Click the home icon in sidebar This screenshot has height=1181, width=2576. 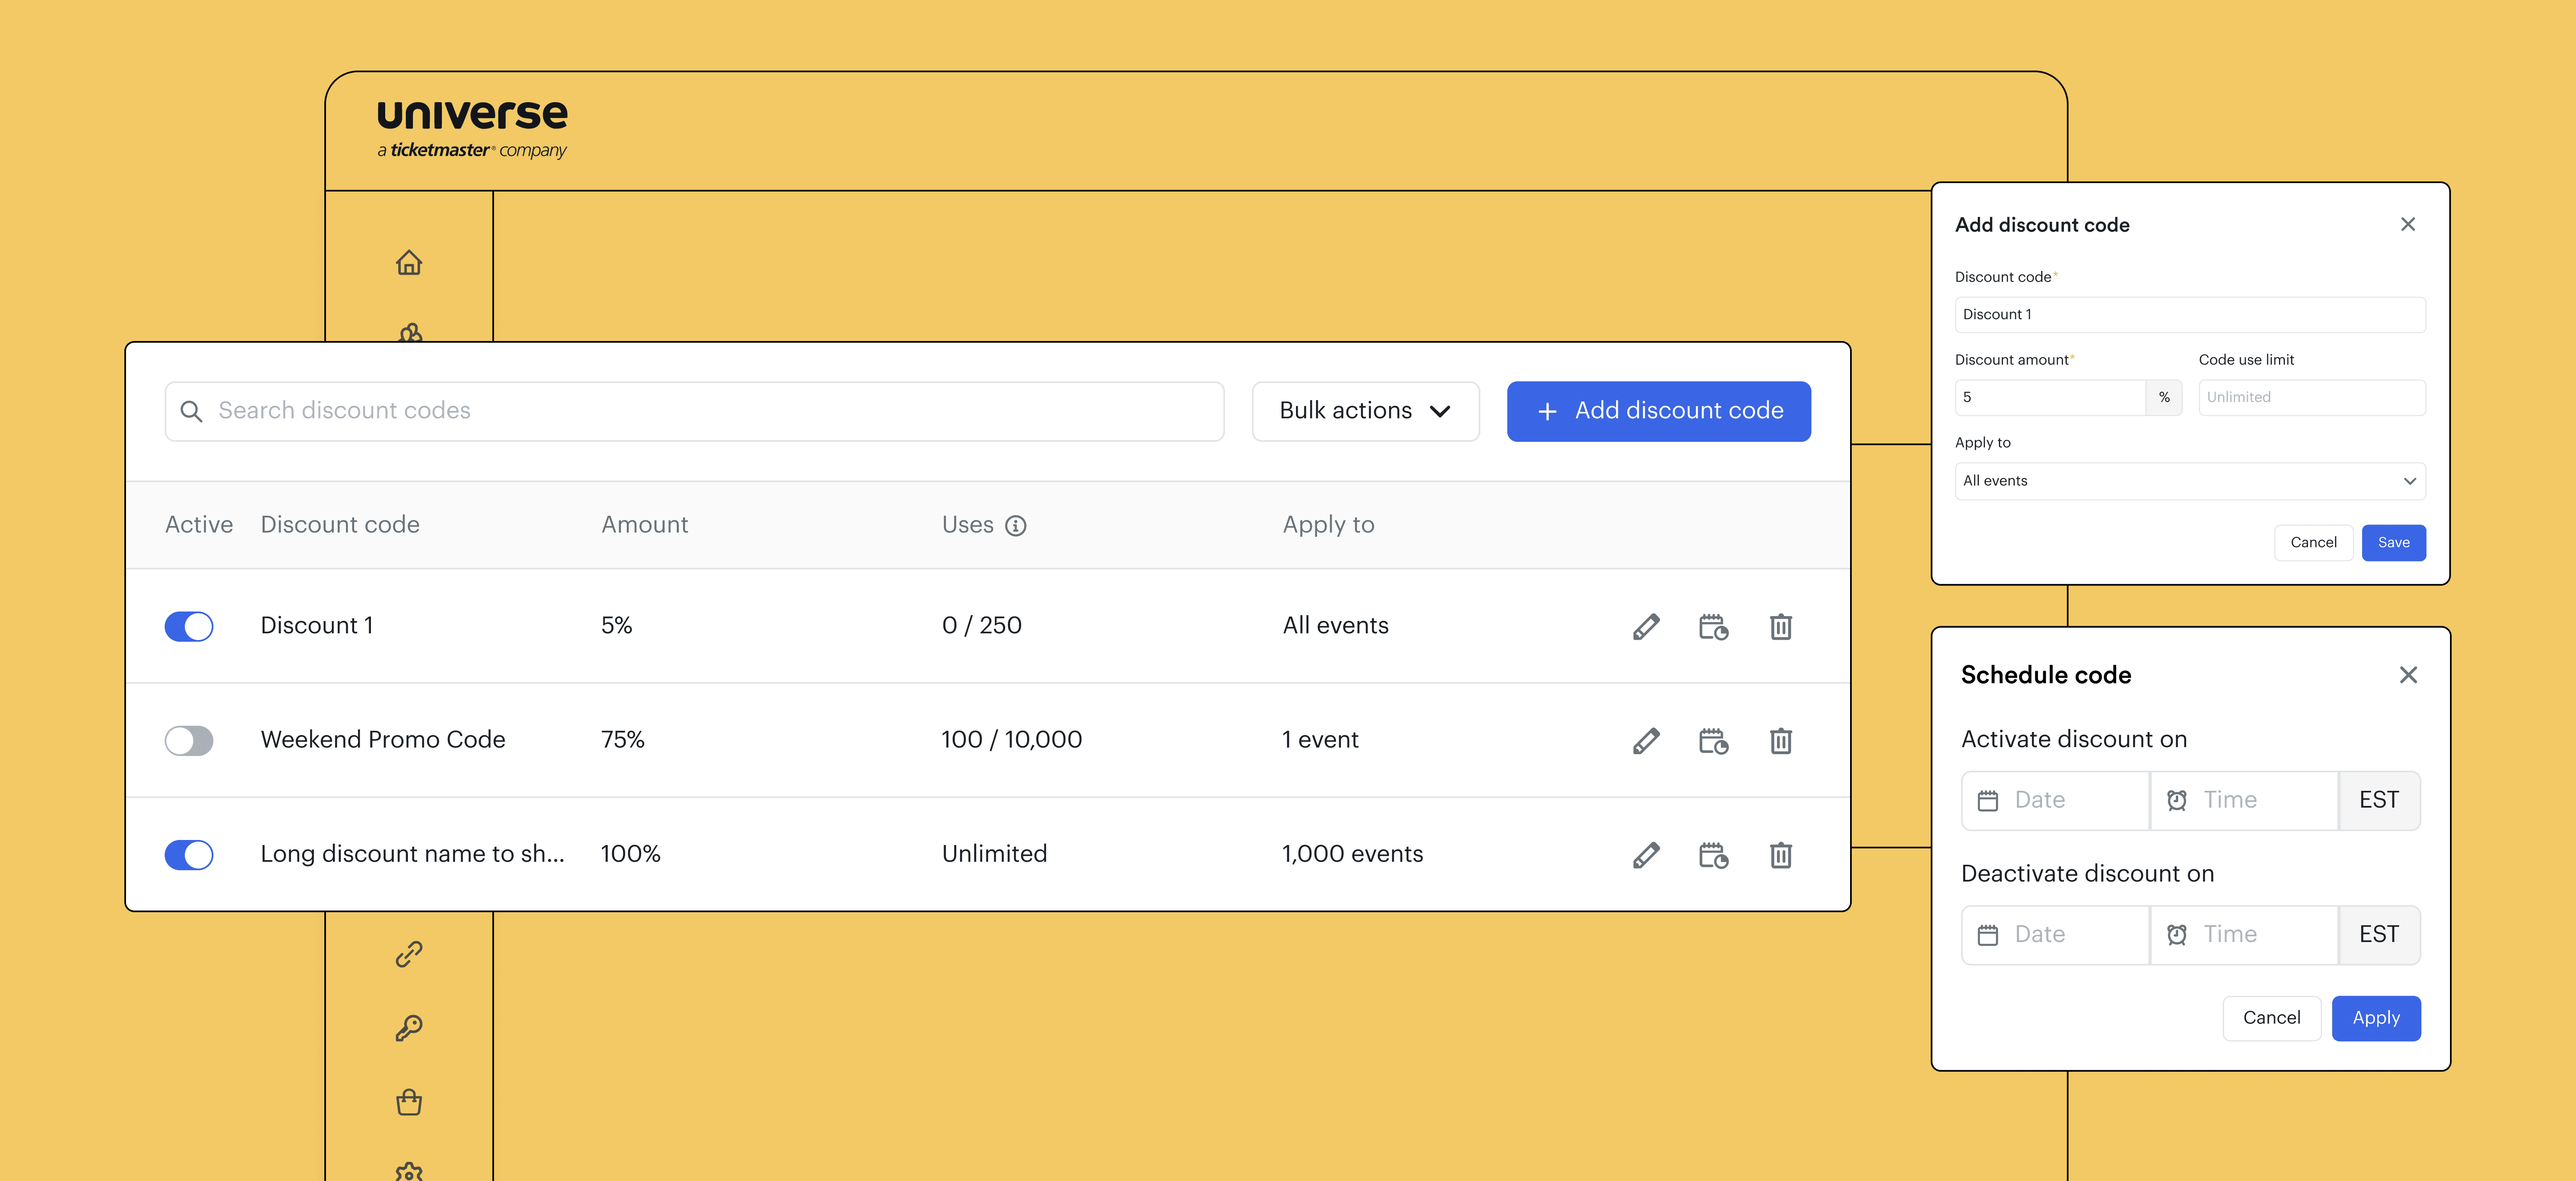click(x=409, y=263)
